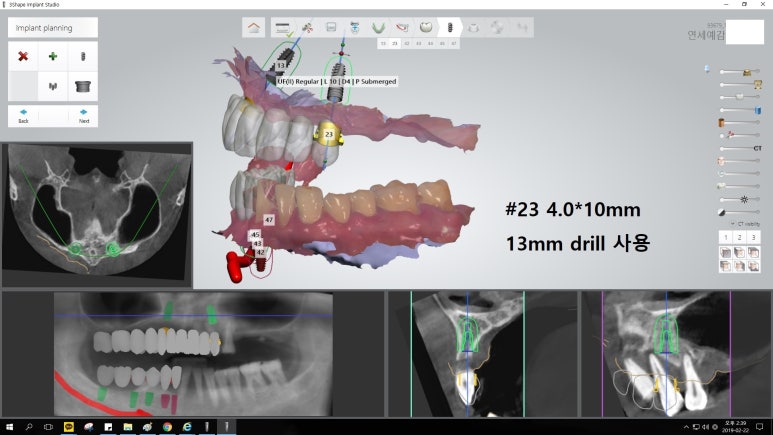Go to Next planning step
The image size is (773, 435).
[x=83, y=115]
